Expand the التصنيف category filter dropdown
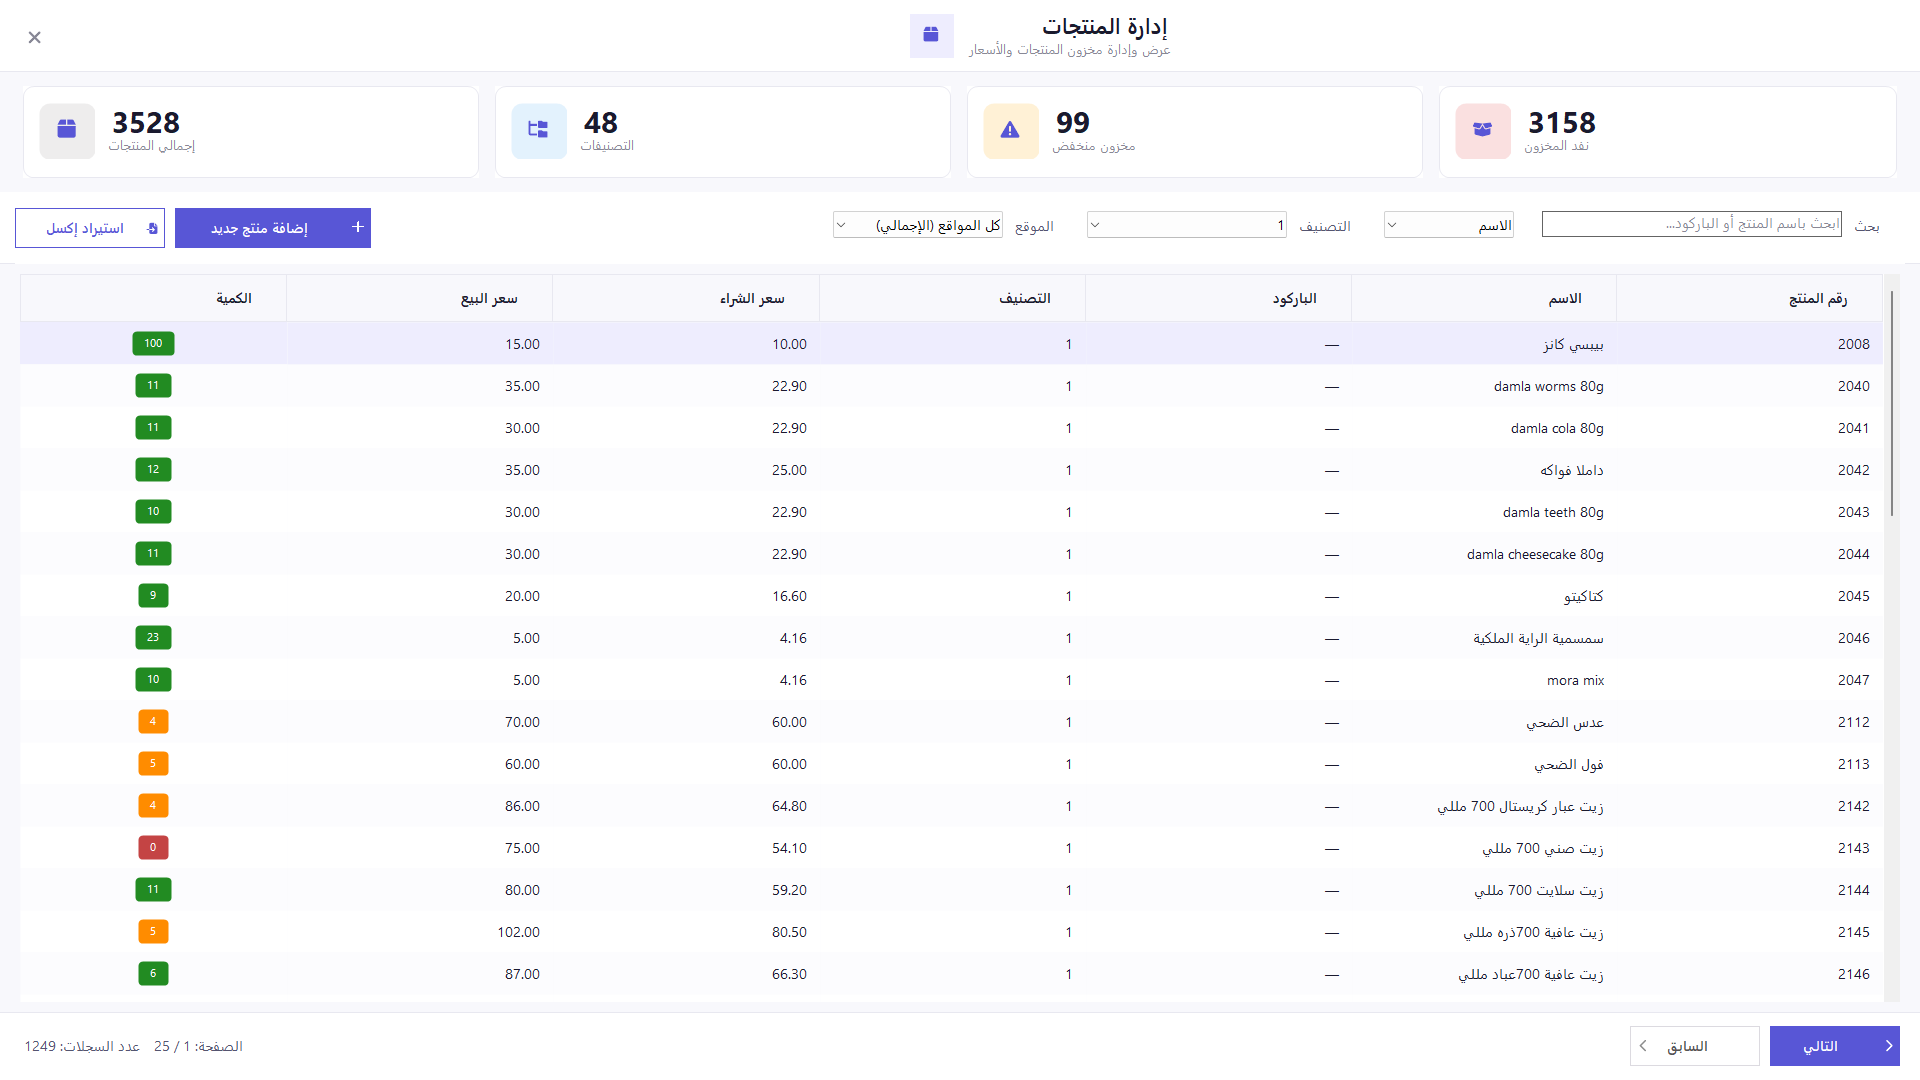 coord(1187,225)
